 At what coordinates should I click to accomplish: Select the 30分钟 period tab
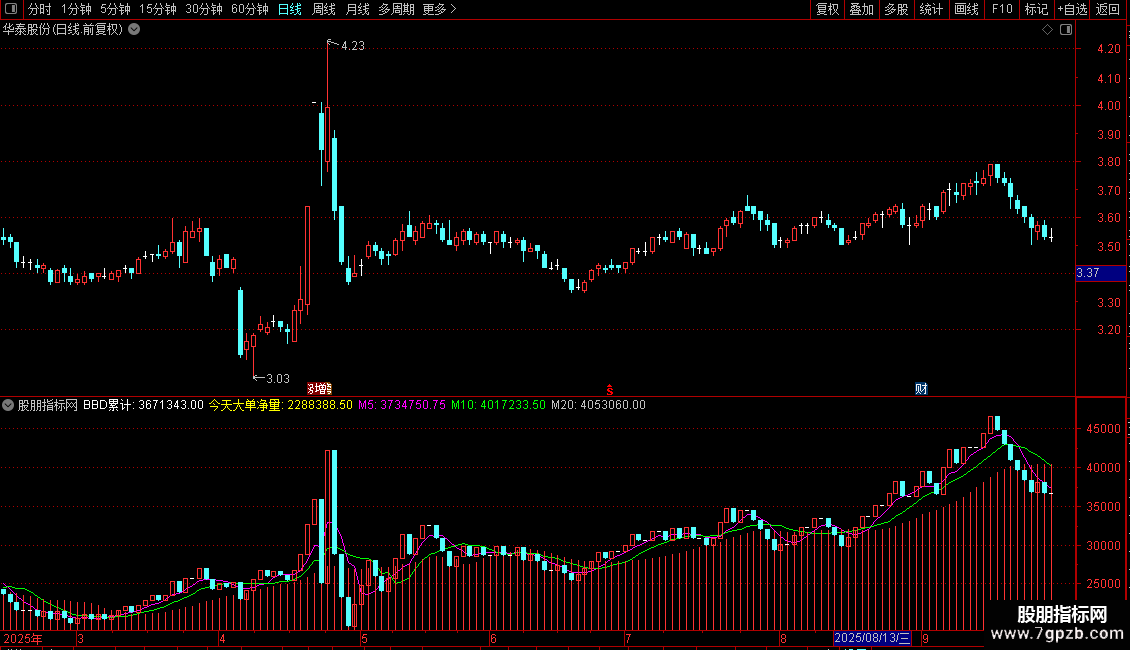click(204, 9)
